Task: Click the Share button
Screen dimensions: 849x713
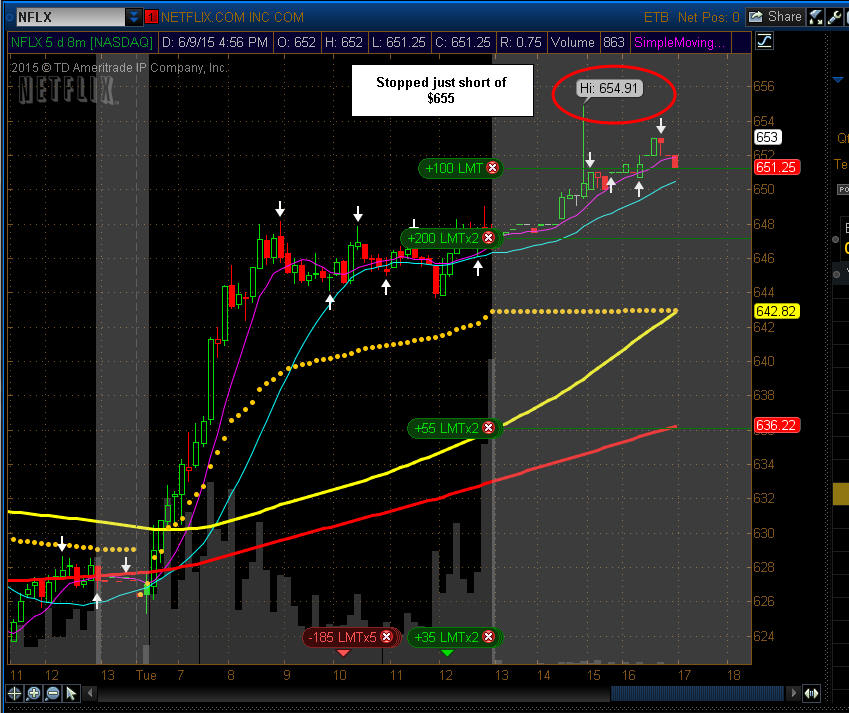Action: (775, 17)
